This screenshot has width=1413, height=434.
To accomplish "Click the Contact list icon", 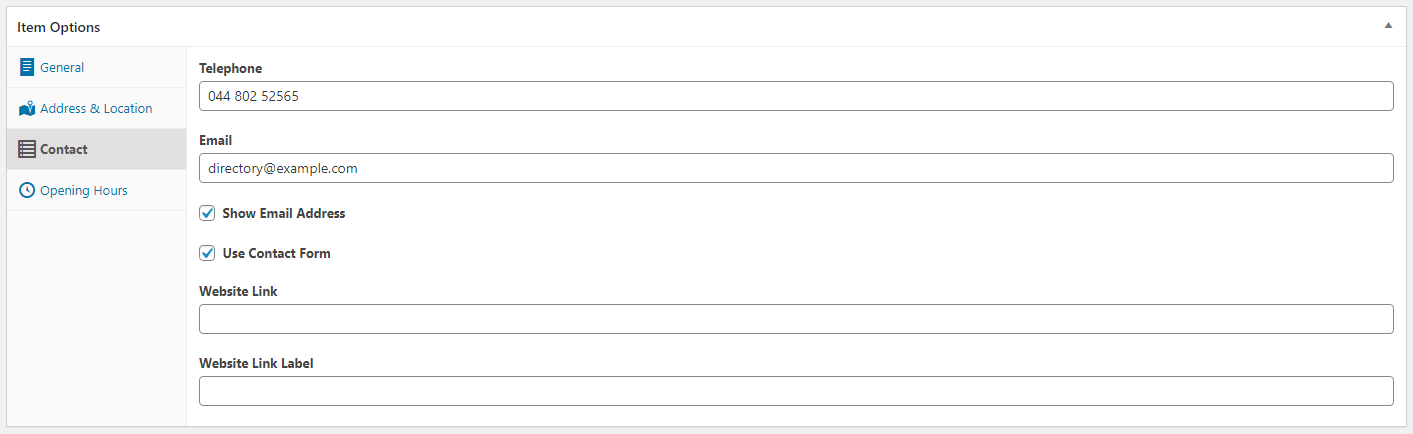I will coord(27,150).
